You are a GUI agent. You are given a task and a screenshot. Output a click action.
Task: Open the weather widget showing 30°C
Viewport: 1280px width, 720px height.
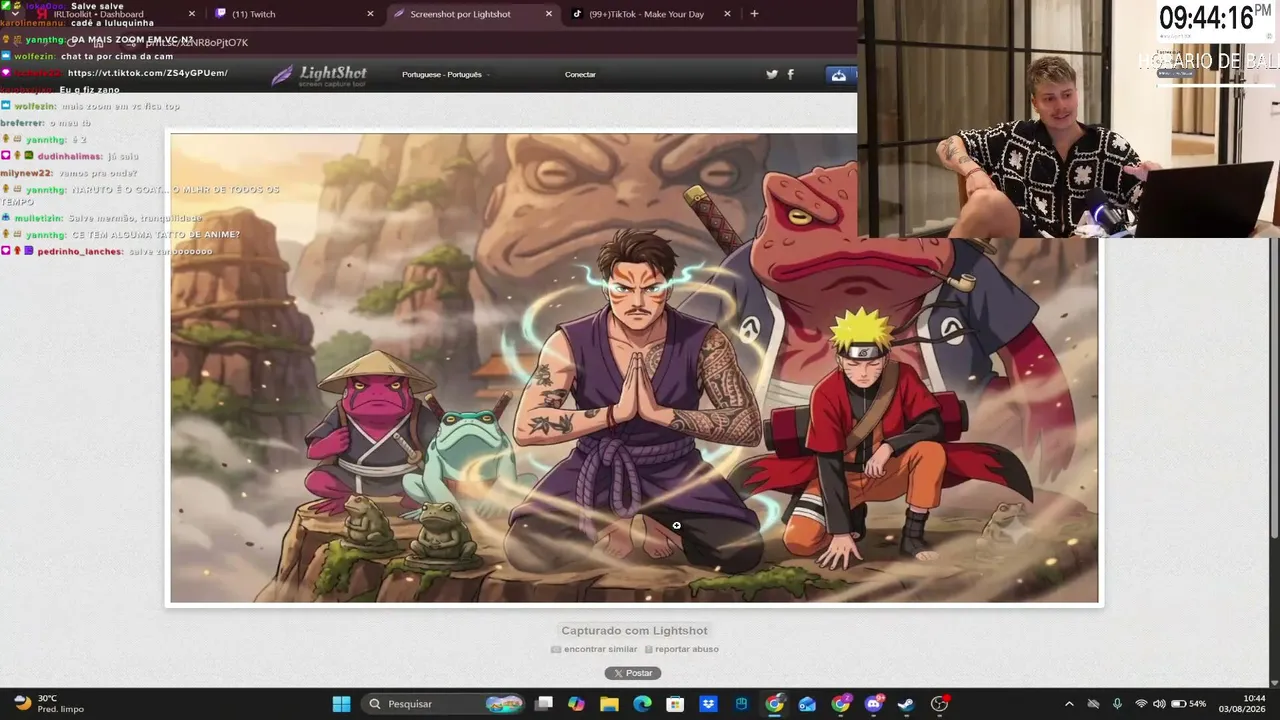click(x=48, y=704)
